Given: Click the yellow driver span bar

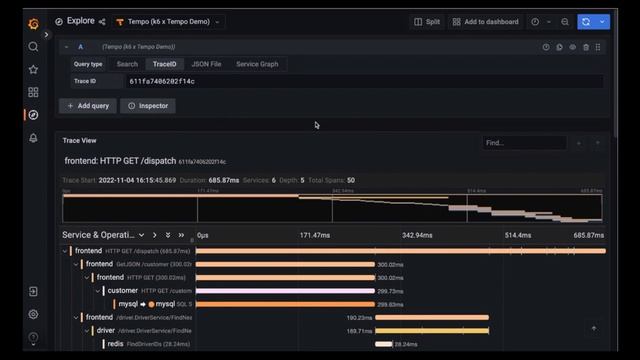Looking at the screenshot, I should (432, 331).
